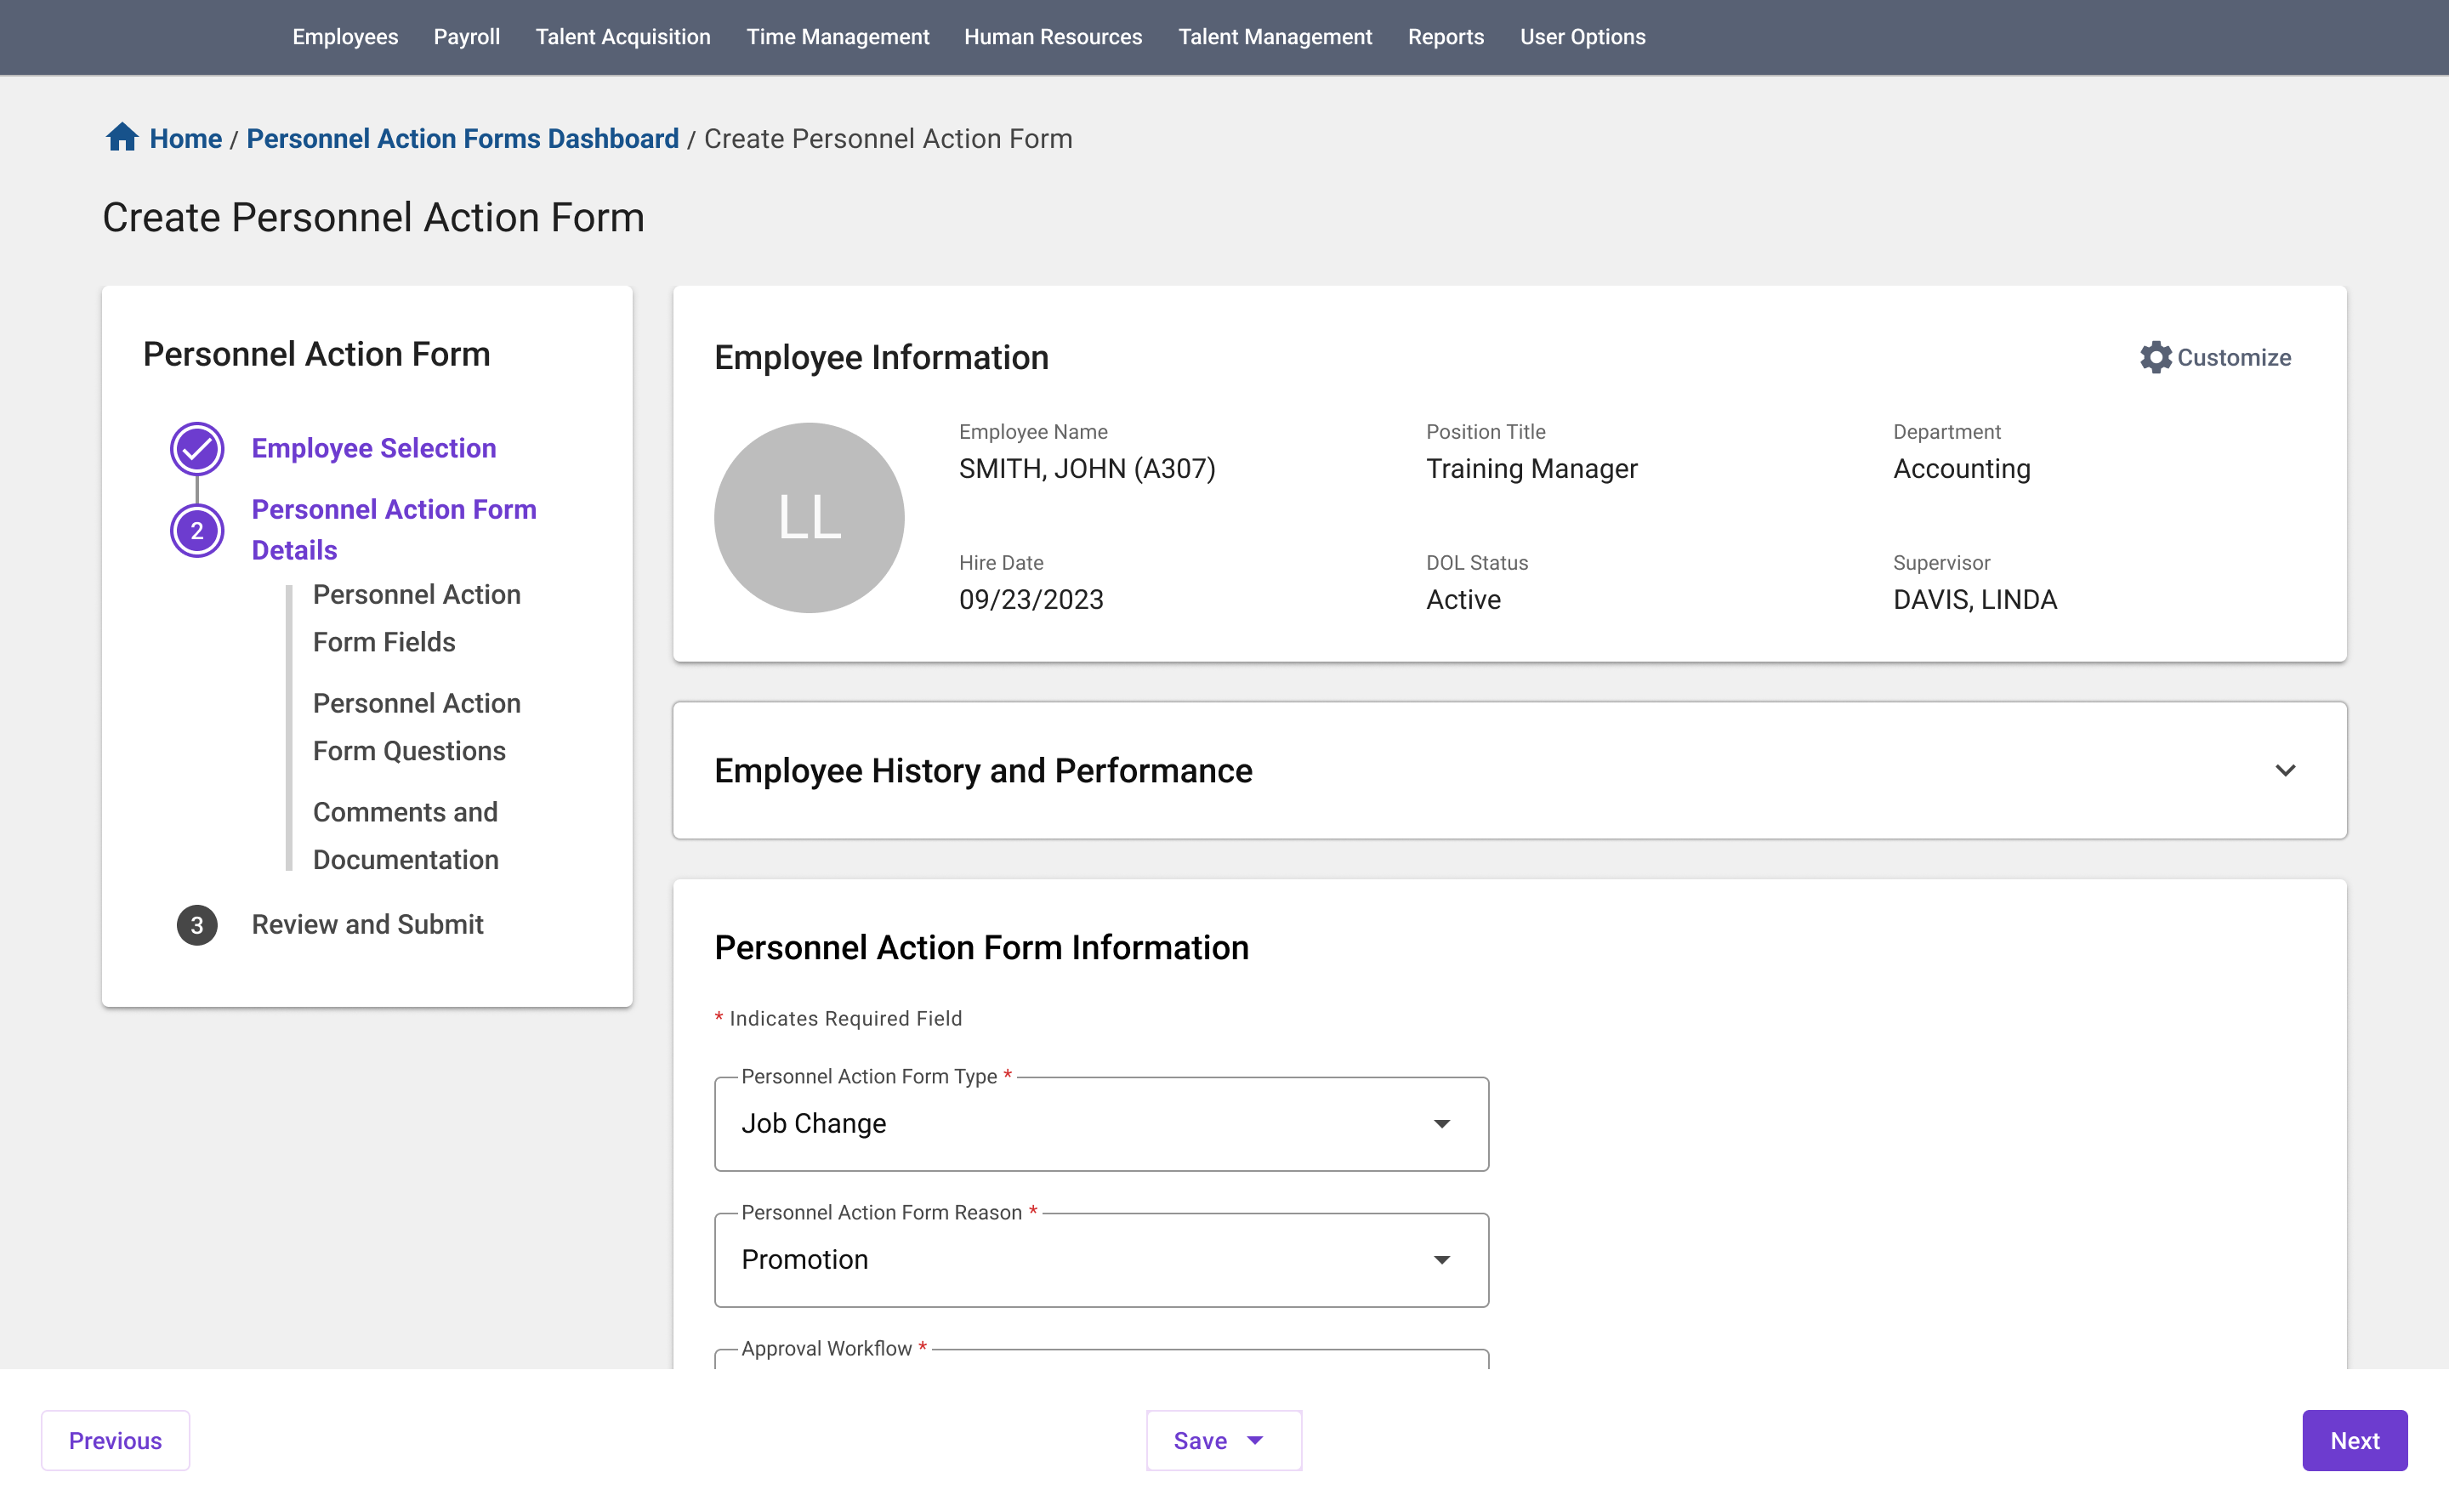Viewport: 2449px width, 1512px height.
Task: Open the Payroll menu
Action: coord(466,37)
